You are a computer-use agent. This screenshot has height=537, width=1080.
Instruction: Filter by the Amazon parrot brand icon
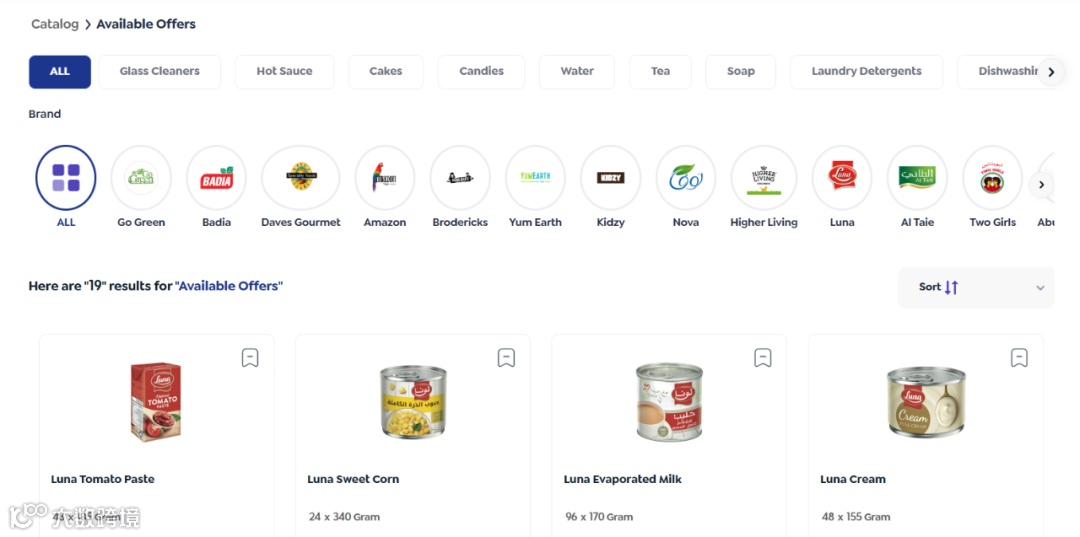[385, 178]
